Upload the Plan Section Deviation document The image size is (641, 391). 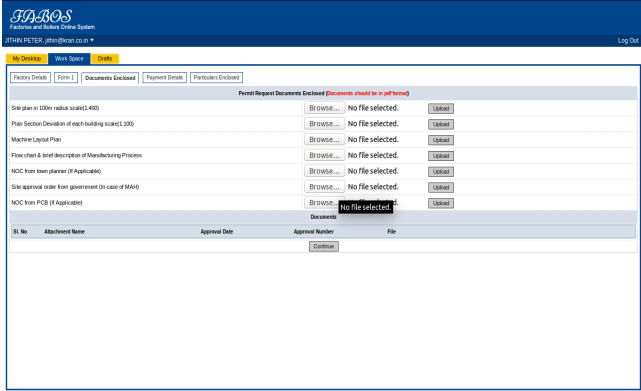coord(441,124)
